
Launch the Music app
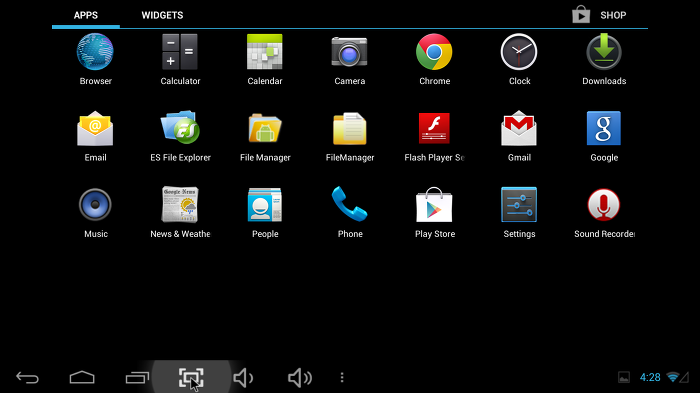click(x=95, y=205)
